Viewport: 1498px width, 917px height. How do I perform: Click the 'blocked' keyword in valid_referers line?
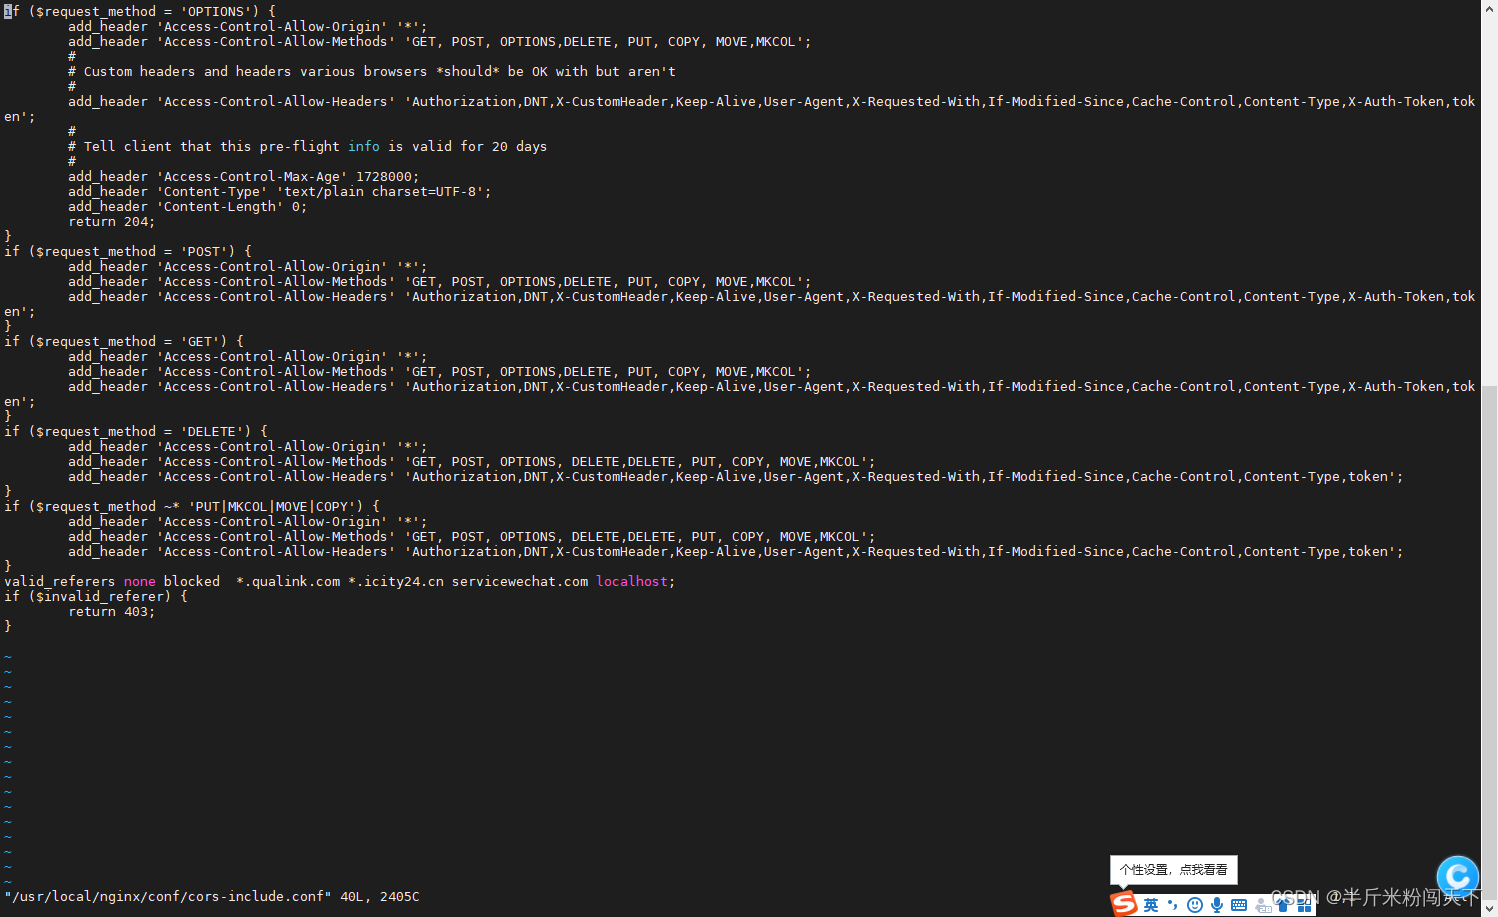tap(192, 582)
